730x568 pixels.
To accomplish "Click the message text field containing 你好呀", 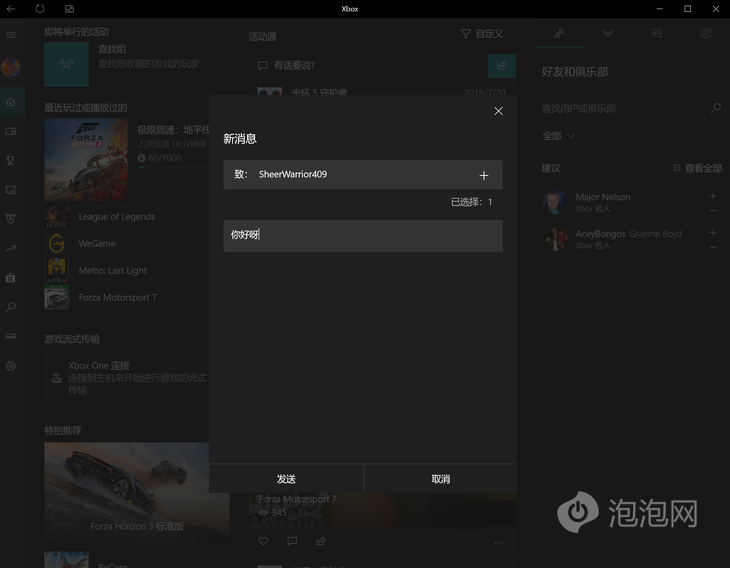I will point(363,236).
